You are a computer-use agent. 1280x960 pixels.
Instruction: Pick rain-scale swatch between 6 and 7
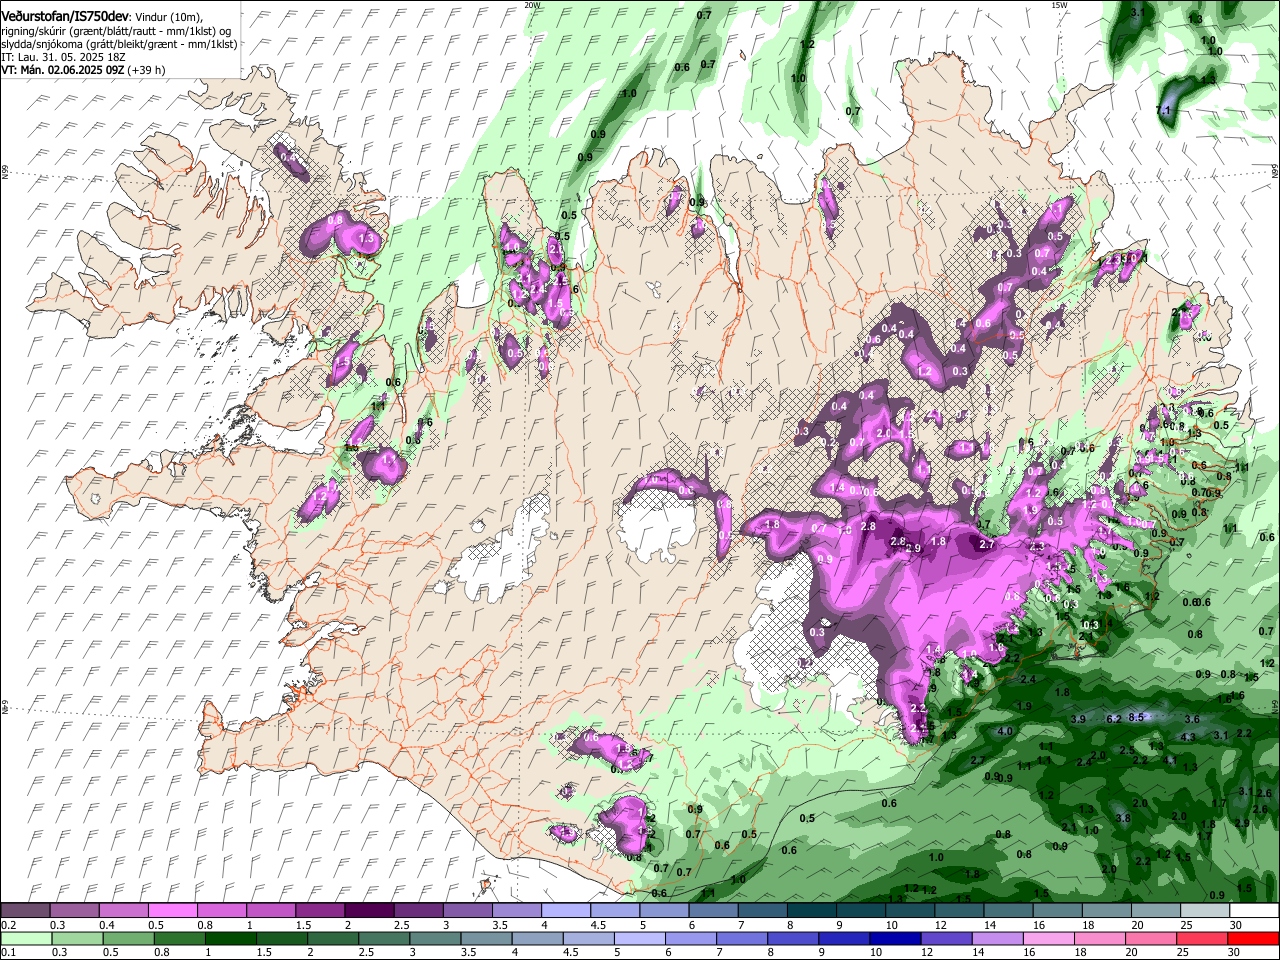[x=691, y=939]
